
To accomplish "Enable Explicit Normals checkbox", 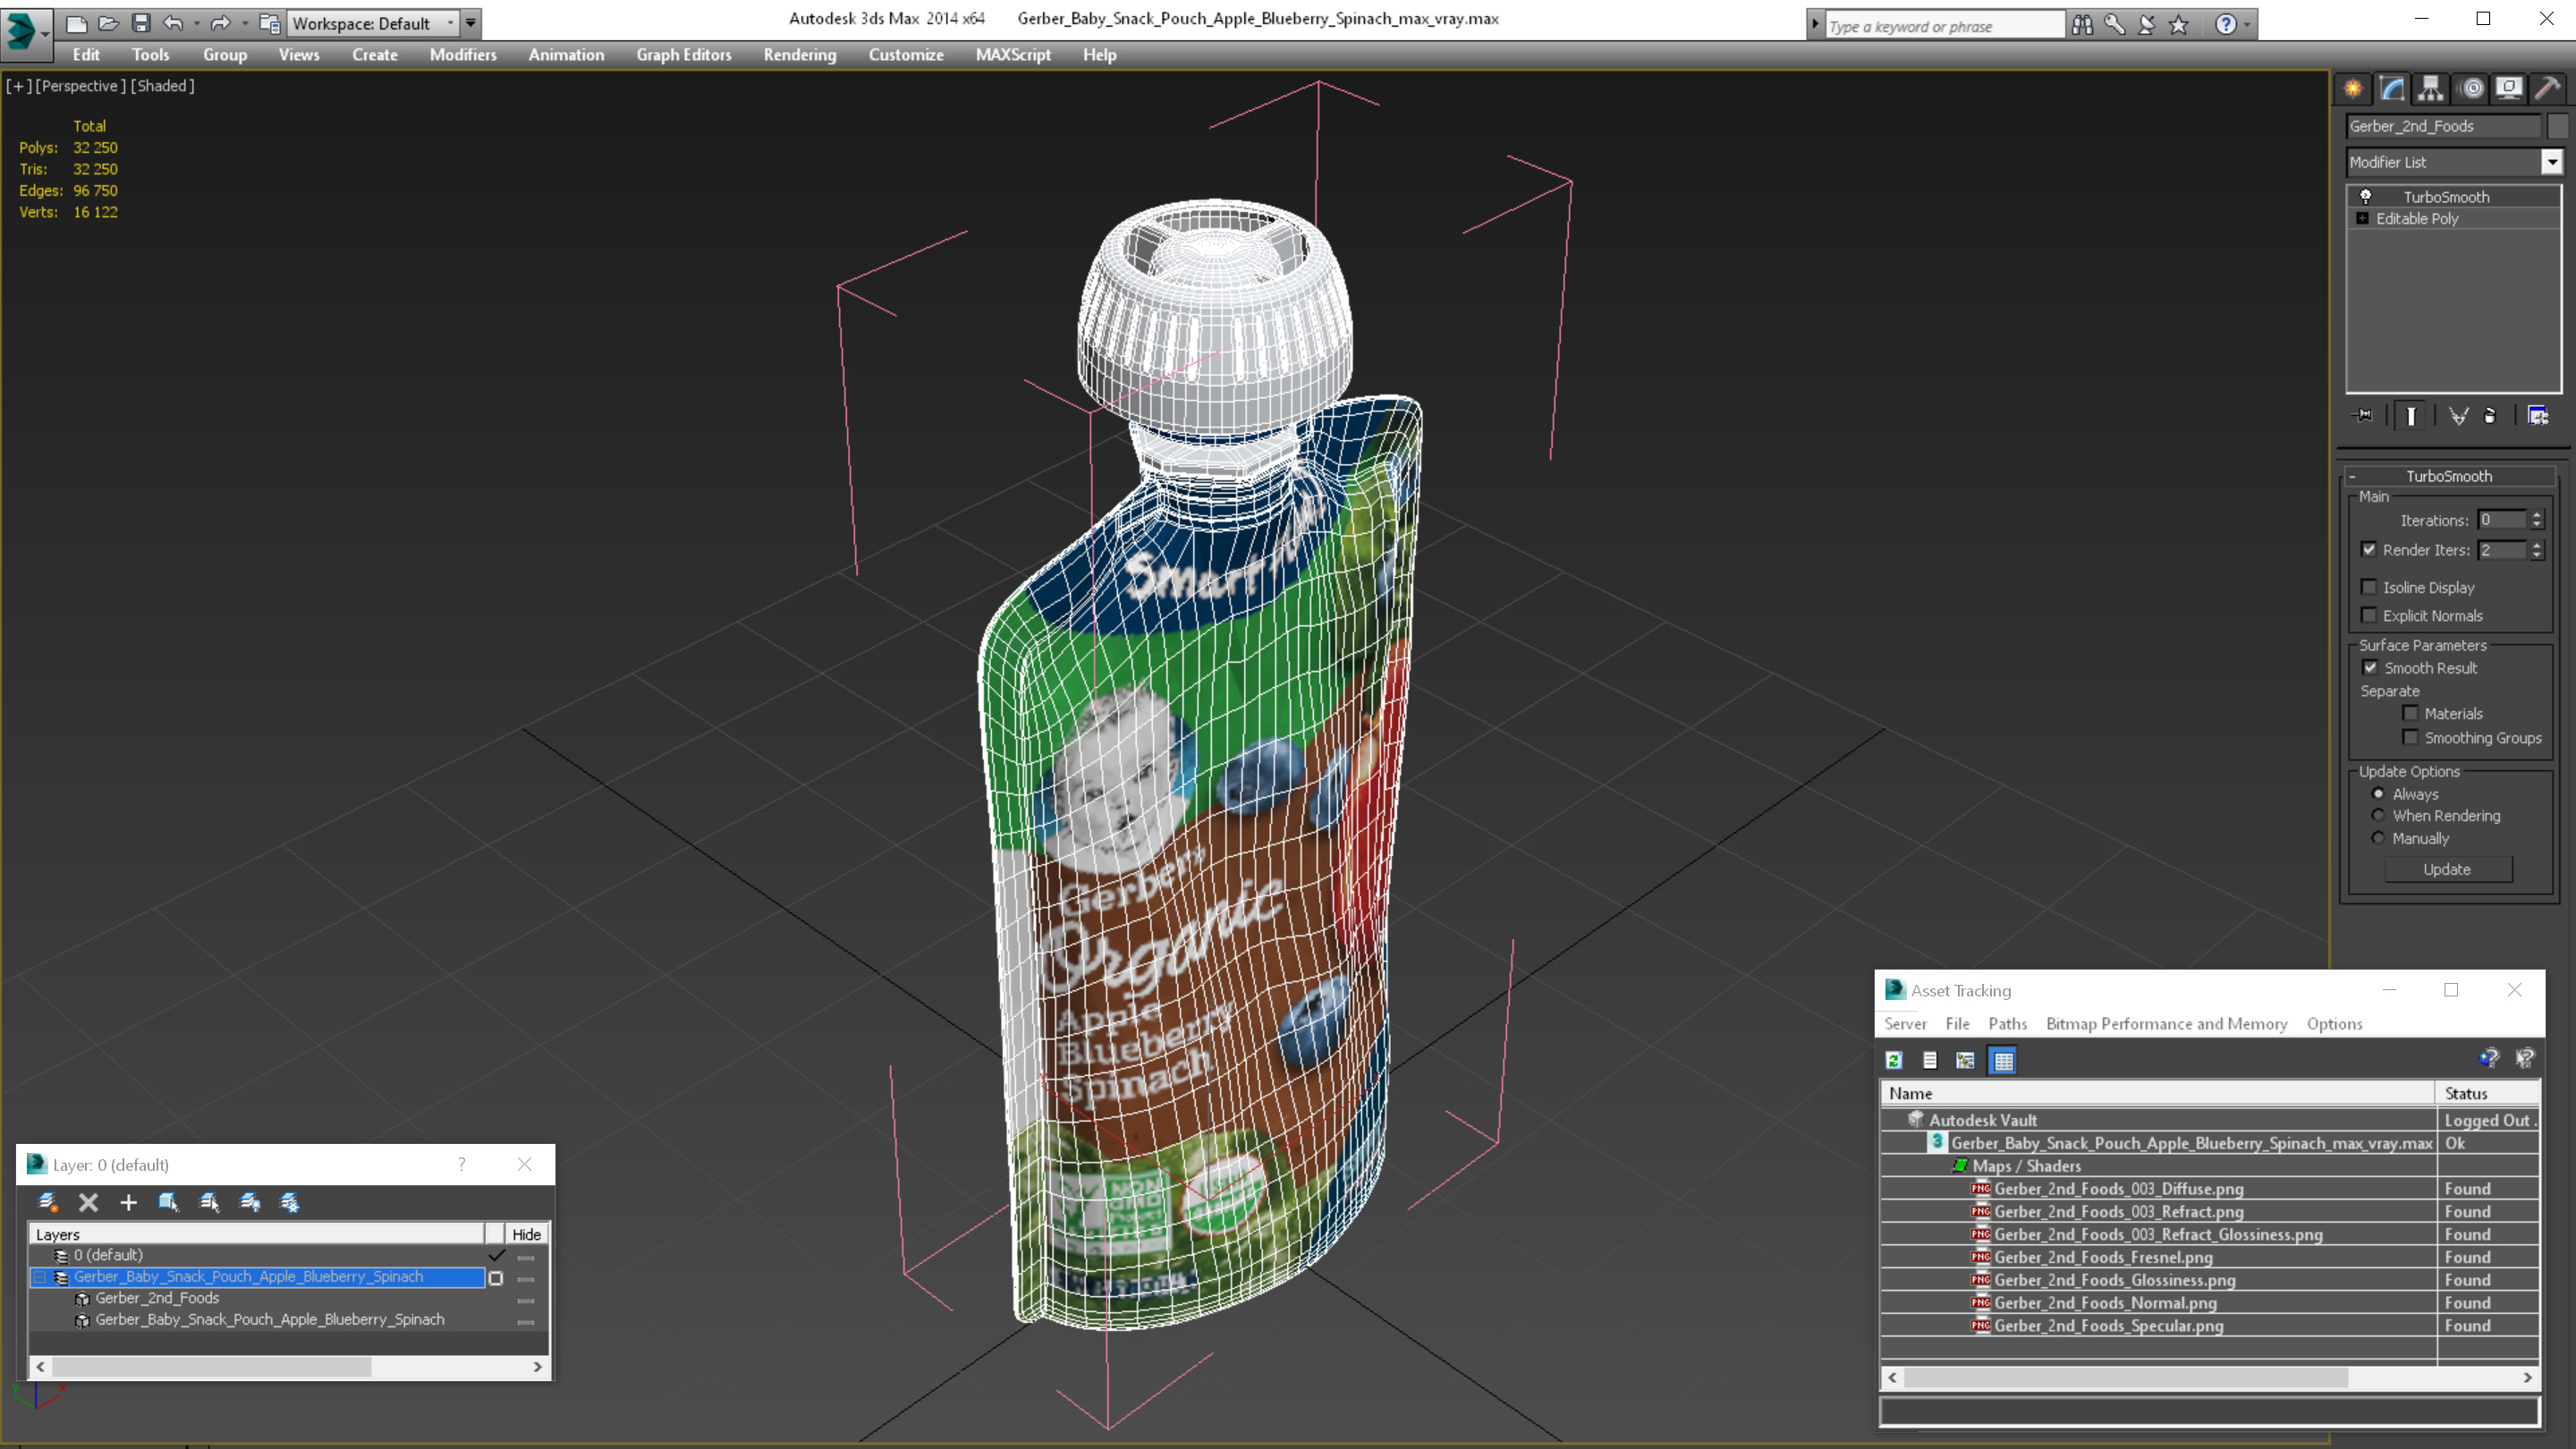I will (2368, 615).
